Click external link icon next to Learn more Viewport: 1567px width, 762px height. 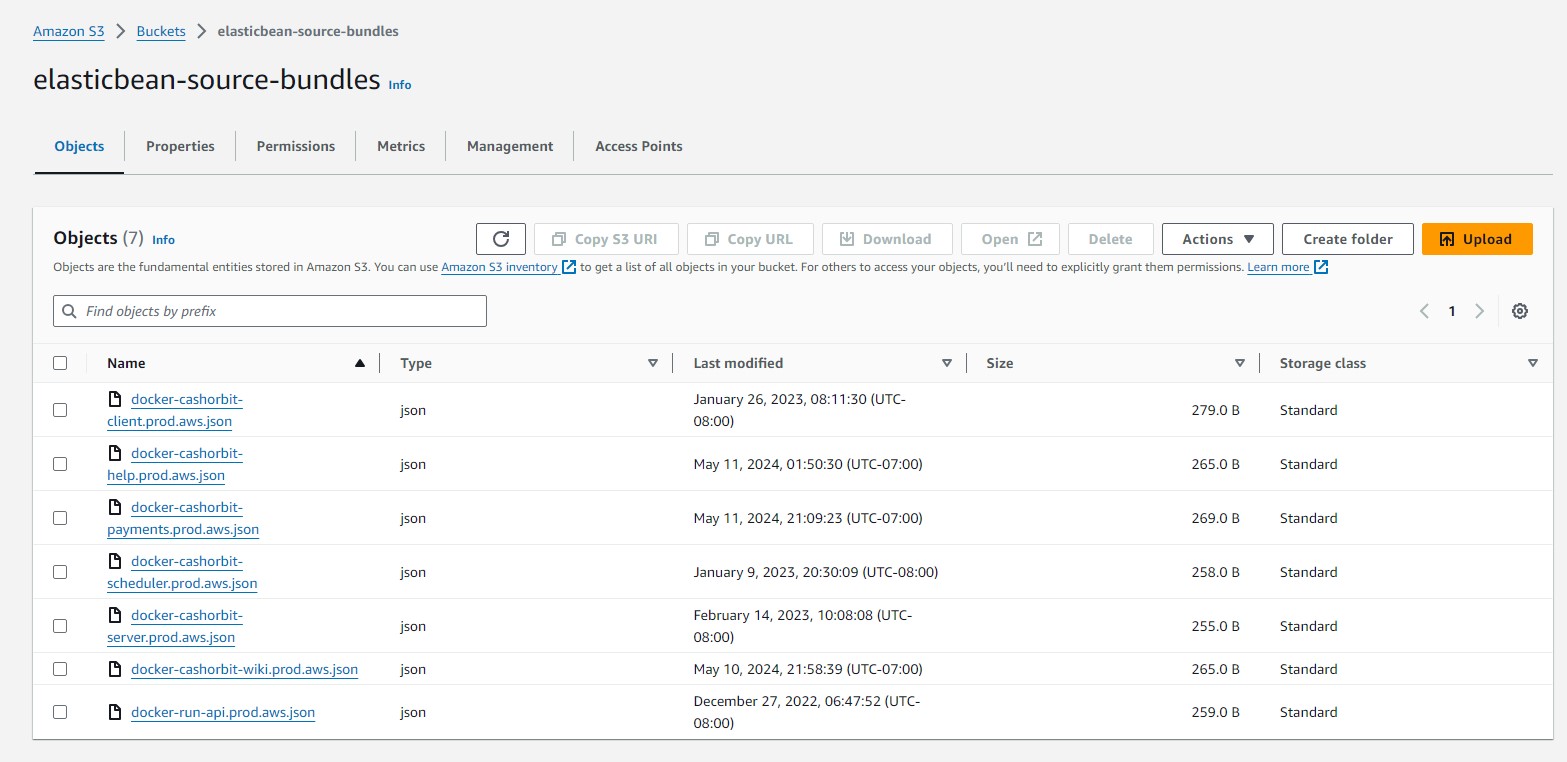1321,267
